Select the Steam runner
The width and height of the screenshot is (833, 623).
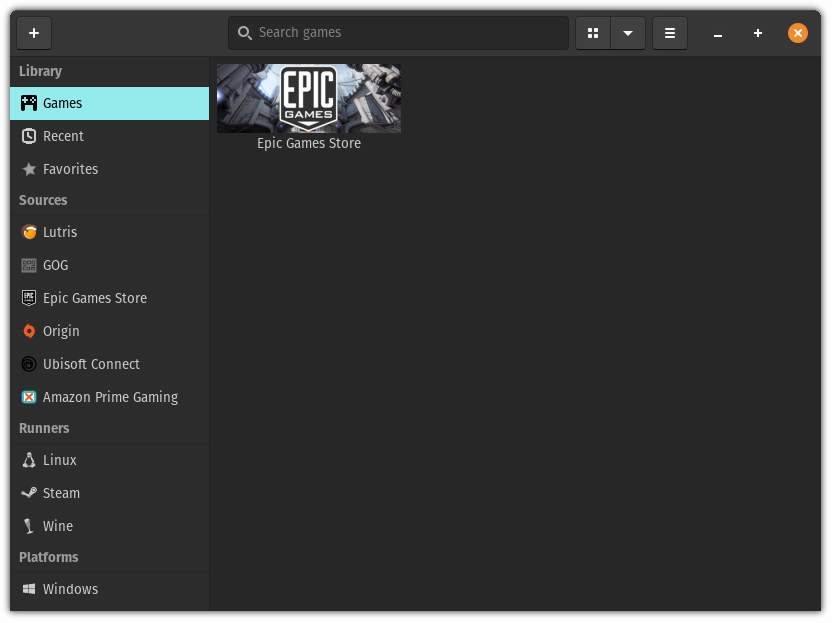[62, 493]
